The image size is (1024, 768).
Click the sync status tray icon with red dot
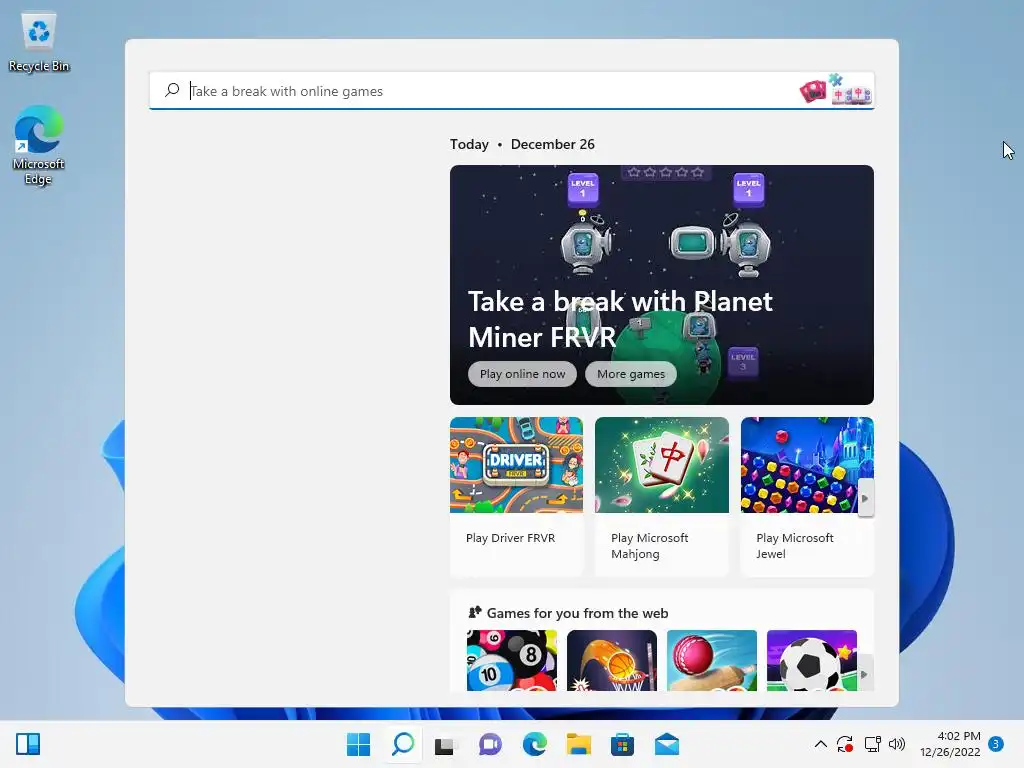click(x=844, y=744)
